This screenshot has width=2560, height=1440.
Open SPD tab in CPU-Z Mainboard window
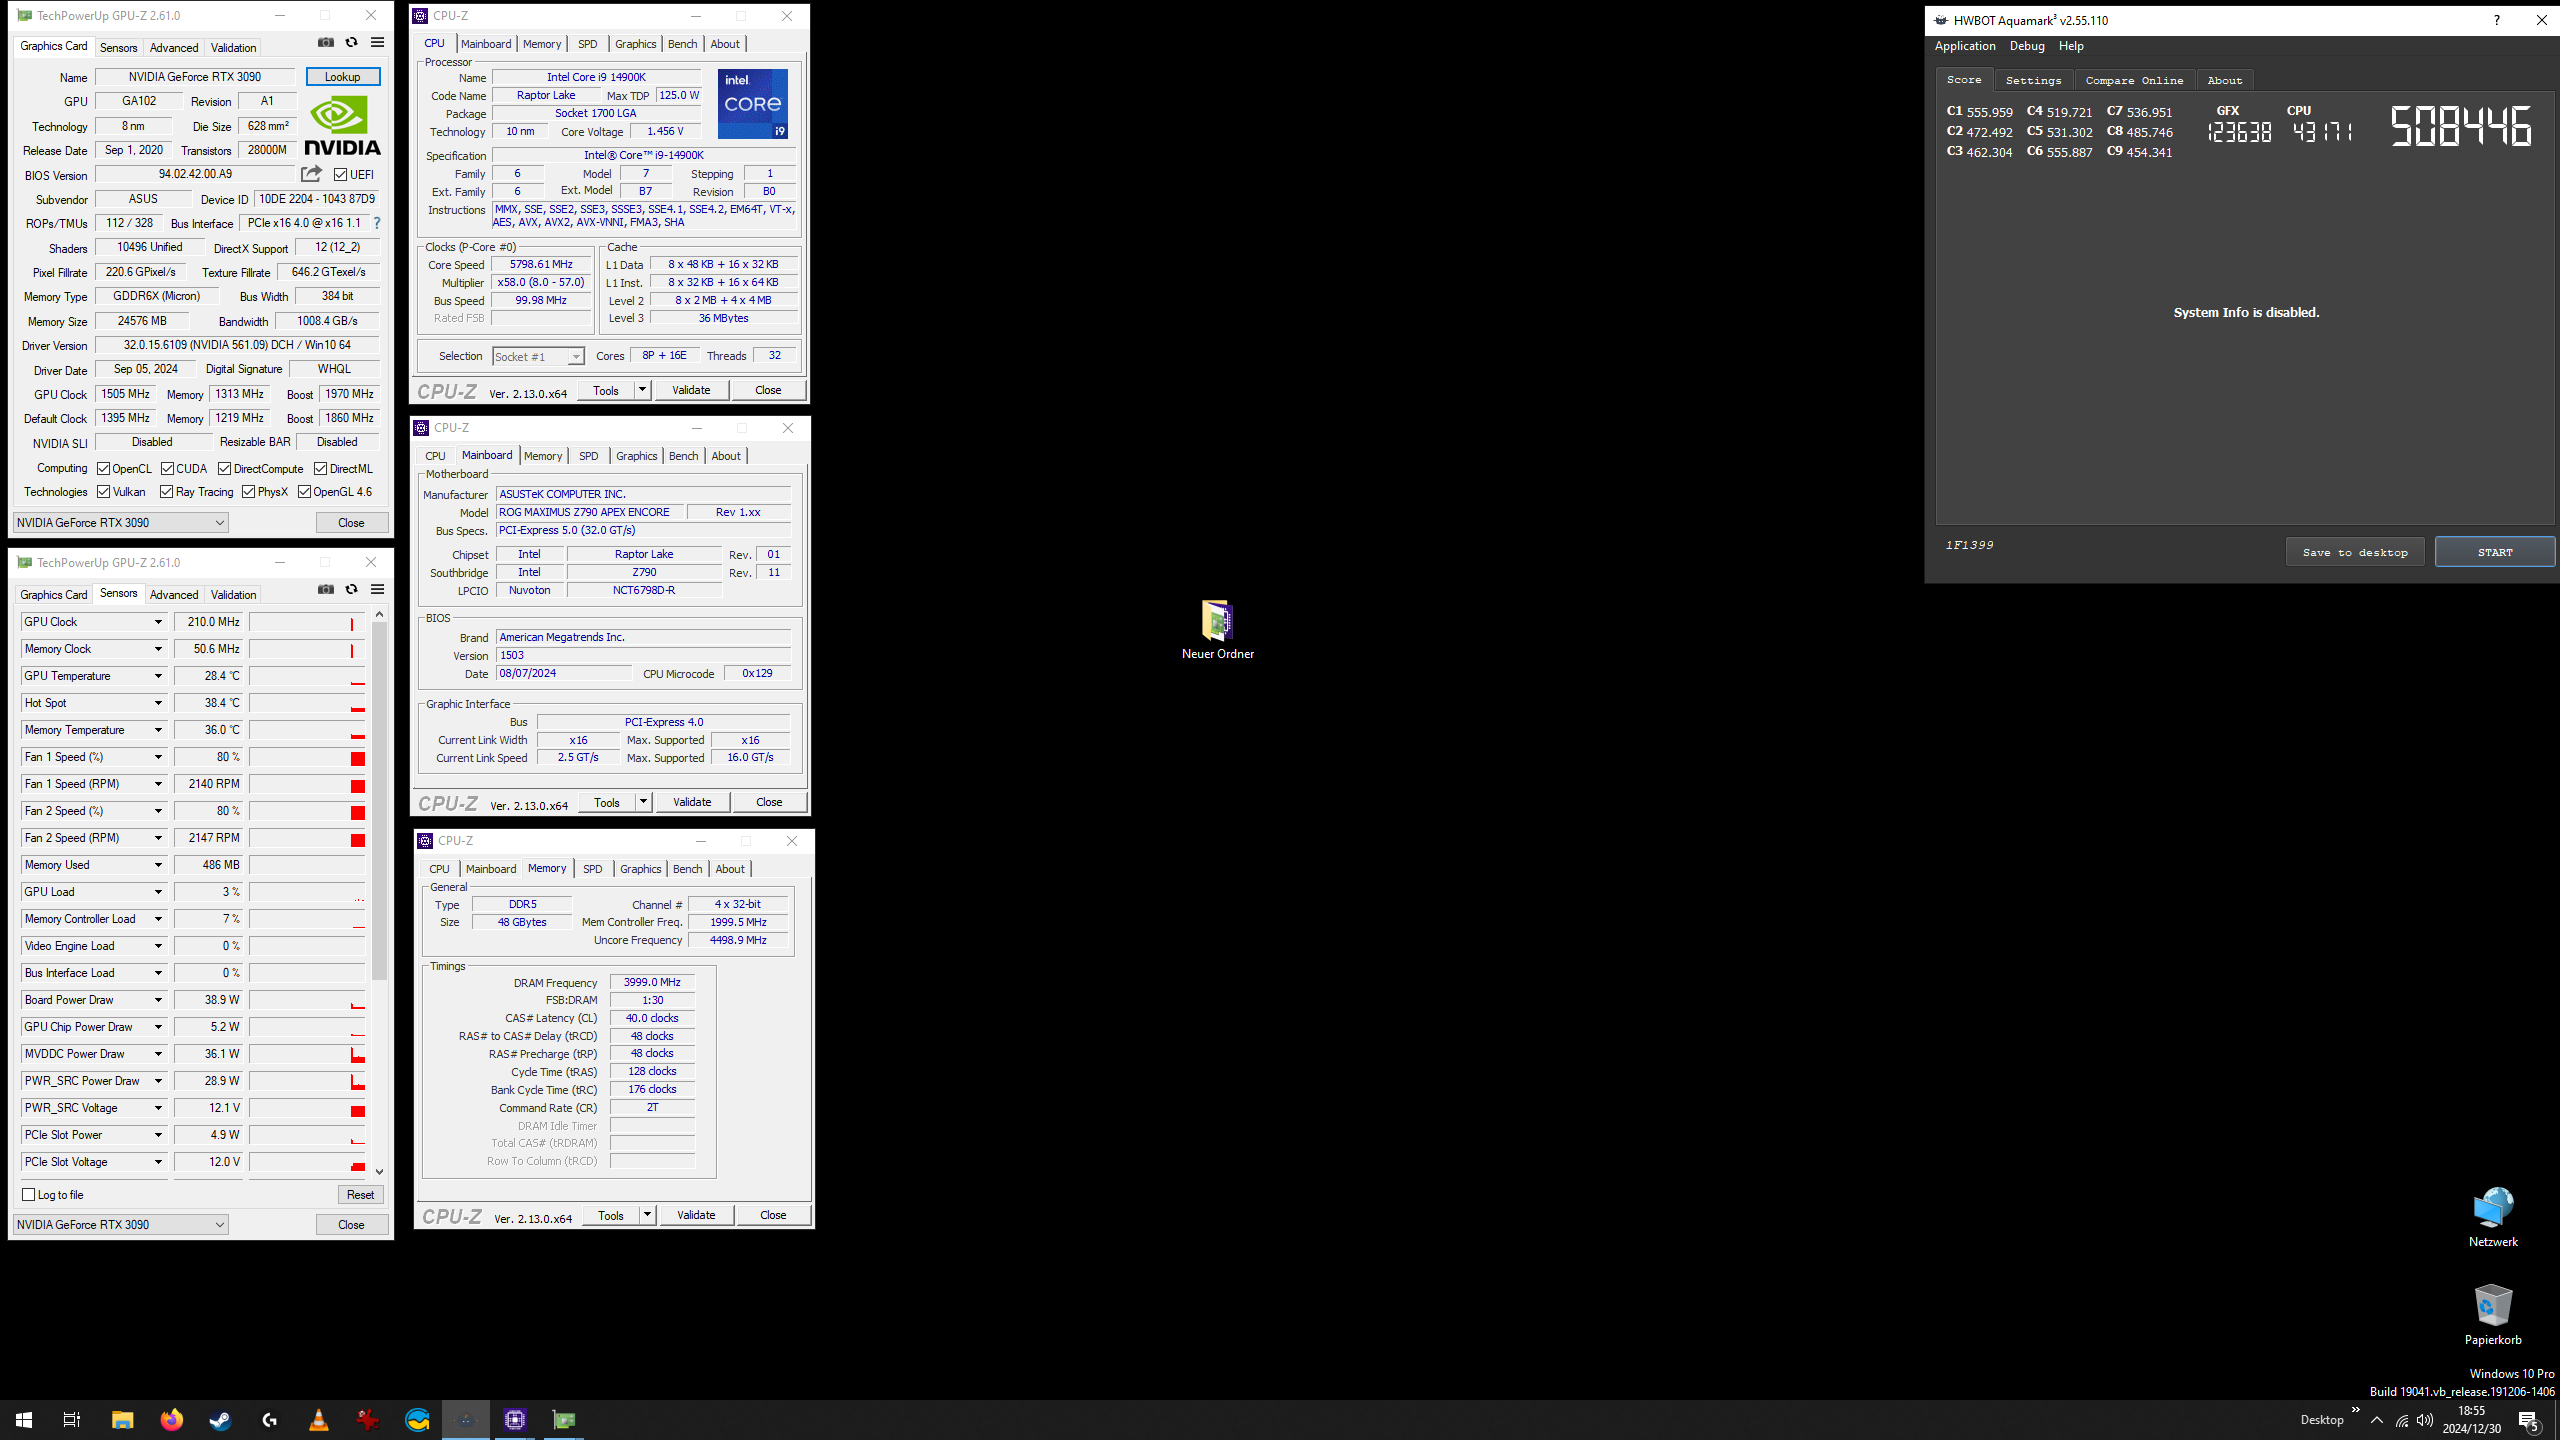coord(588,456)
